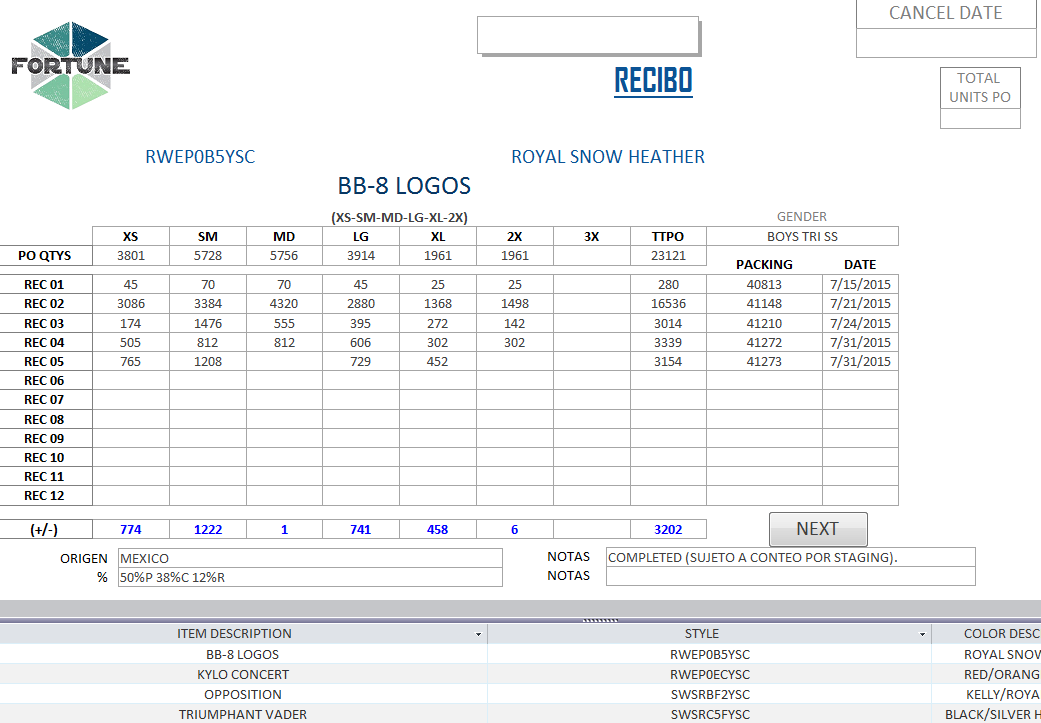Click the first NOTAS field with COMPLETED
1041x723 pixels.
791,558
